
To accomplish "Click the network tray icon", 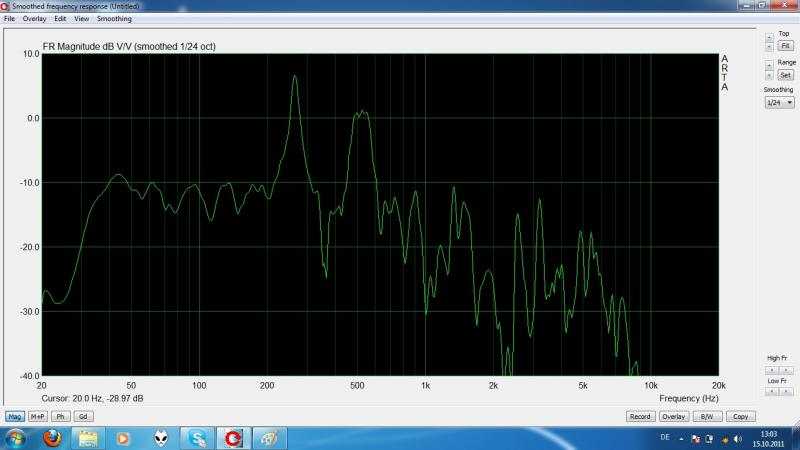I will pyautogui.click(x=710, y=438).
